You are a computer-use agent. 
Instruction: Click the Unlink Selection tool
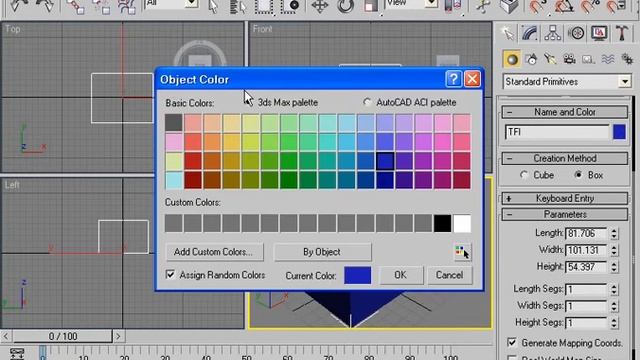click(x=101, y=6)
